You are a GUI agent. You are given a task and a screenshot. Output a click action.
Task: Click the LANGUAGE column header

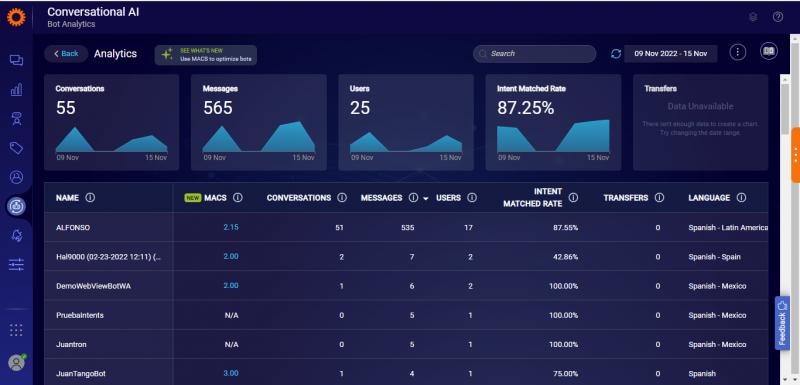709,197
